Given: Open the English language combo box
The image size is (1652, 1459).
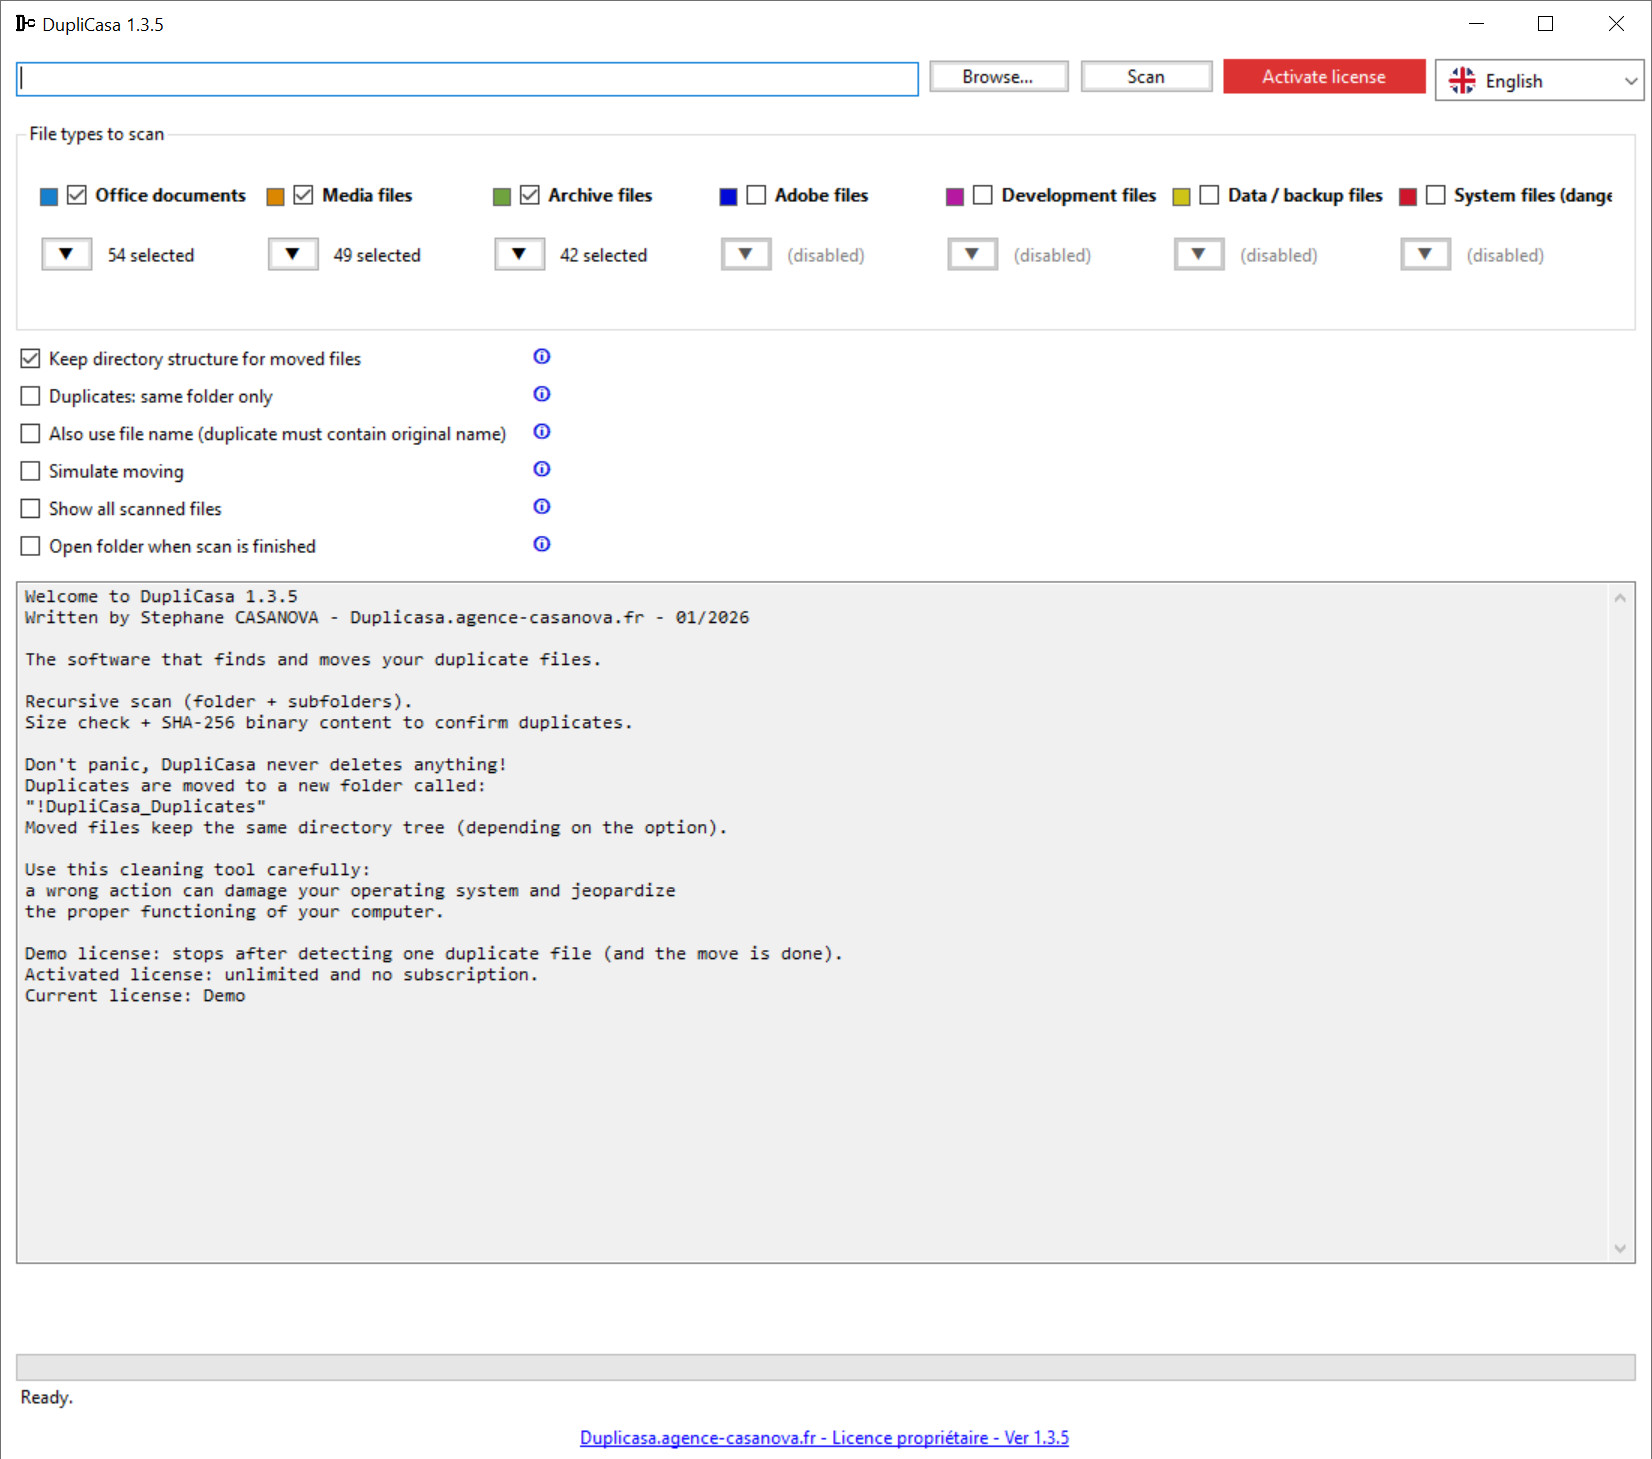Looking at the screenshot, I should 1539,81.
